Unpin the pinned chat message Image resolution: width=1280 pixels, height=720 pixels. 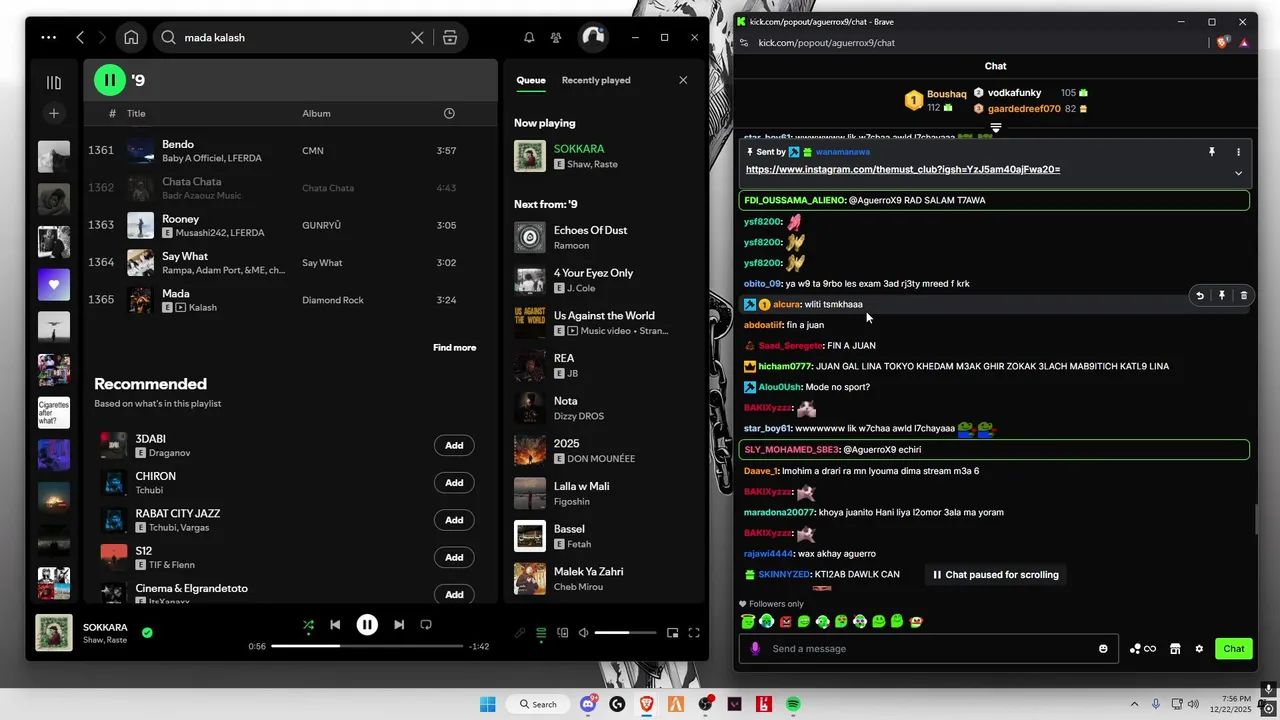point(1212,152)
